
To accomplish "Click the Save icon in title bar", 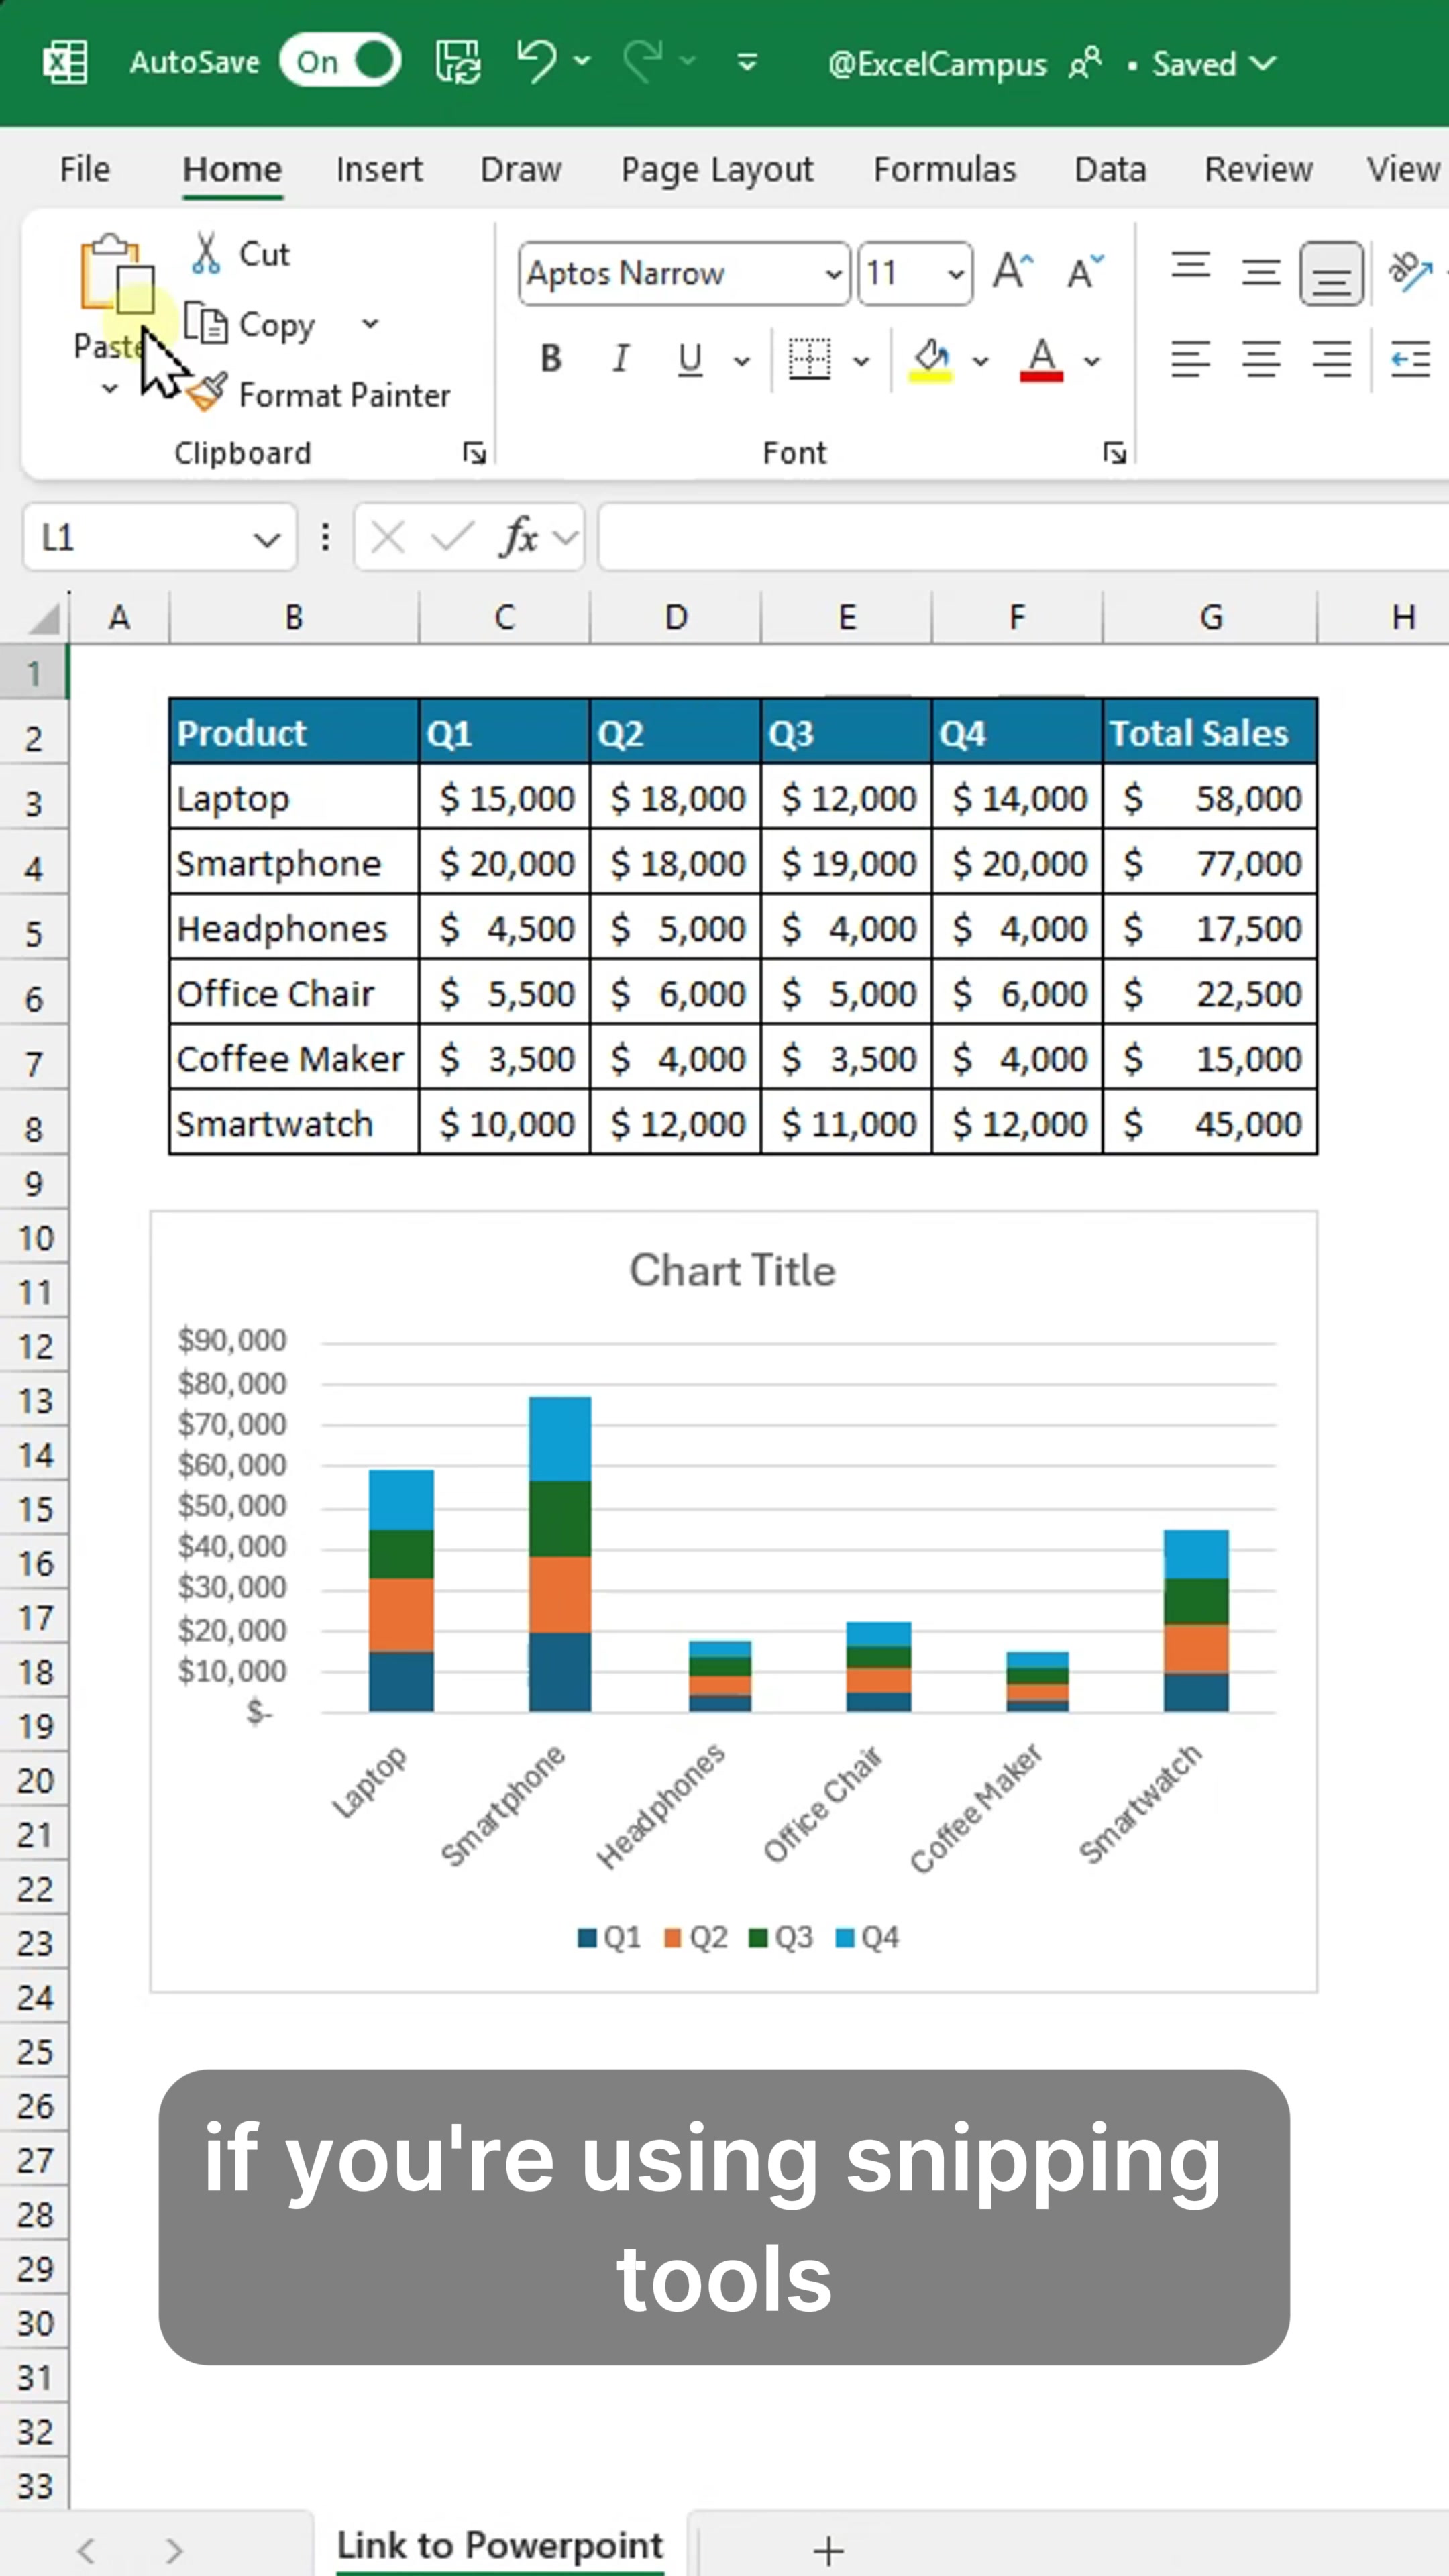I will point(458,62).
